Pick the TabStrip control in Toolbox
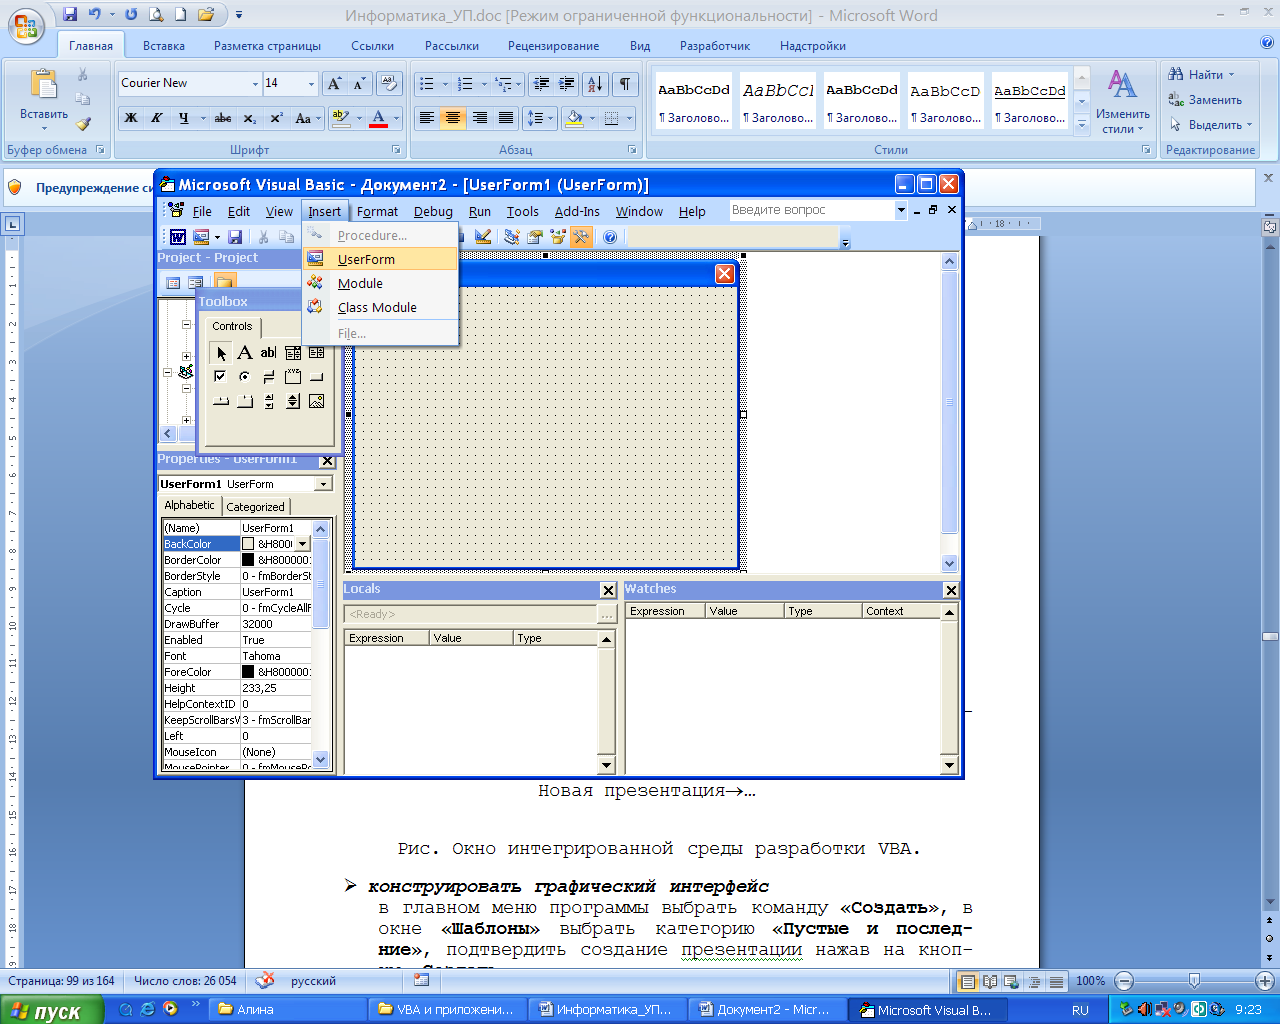Image resolution: width=1280 pixels, height=1024 pixels. coord(221,401)
